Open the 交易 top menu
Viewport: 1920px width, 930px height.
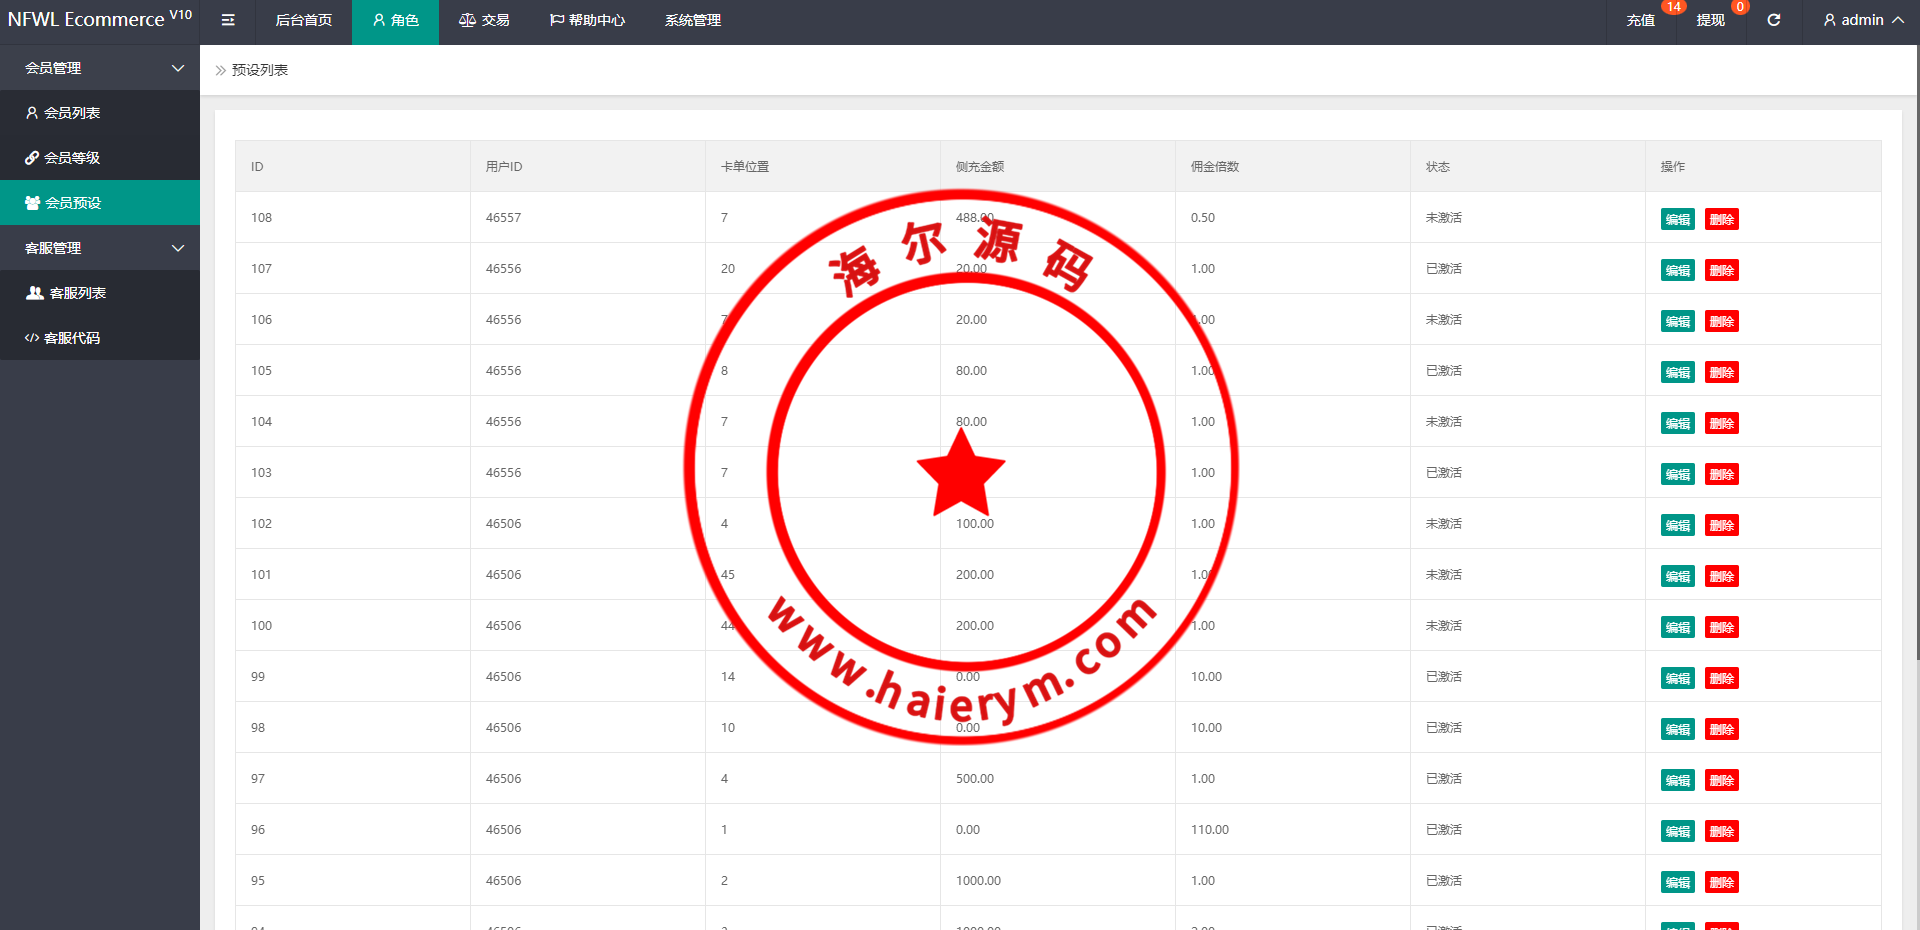click(x=485, y=20)
